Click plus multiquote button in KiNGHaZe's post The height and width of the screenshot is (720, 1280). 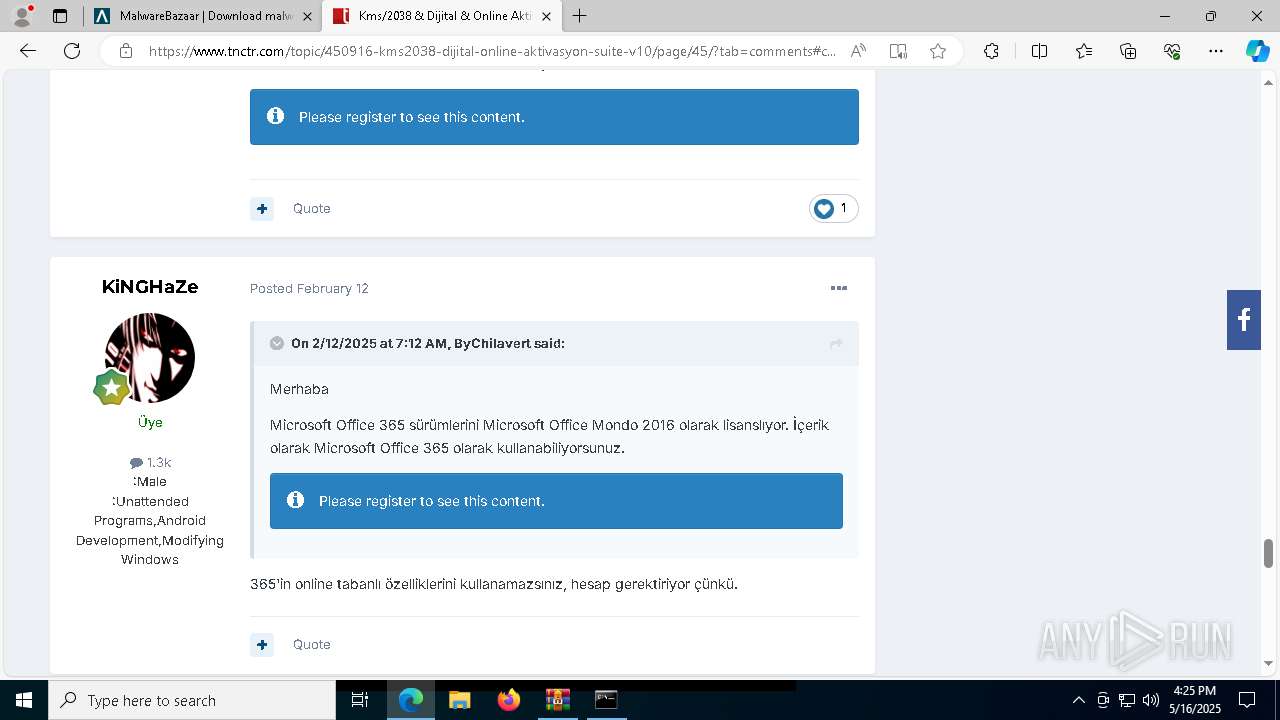[x=262, y=645]
